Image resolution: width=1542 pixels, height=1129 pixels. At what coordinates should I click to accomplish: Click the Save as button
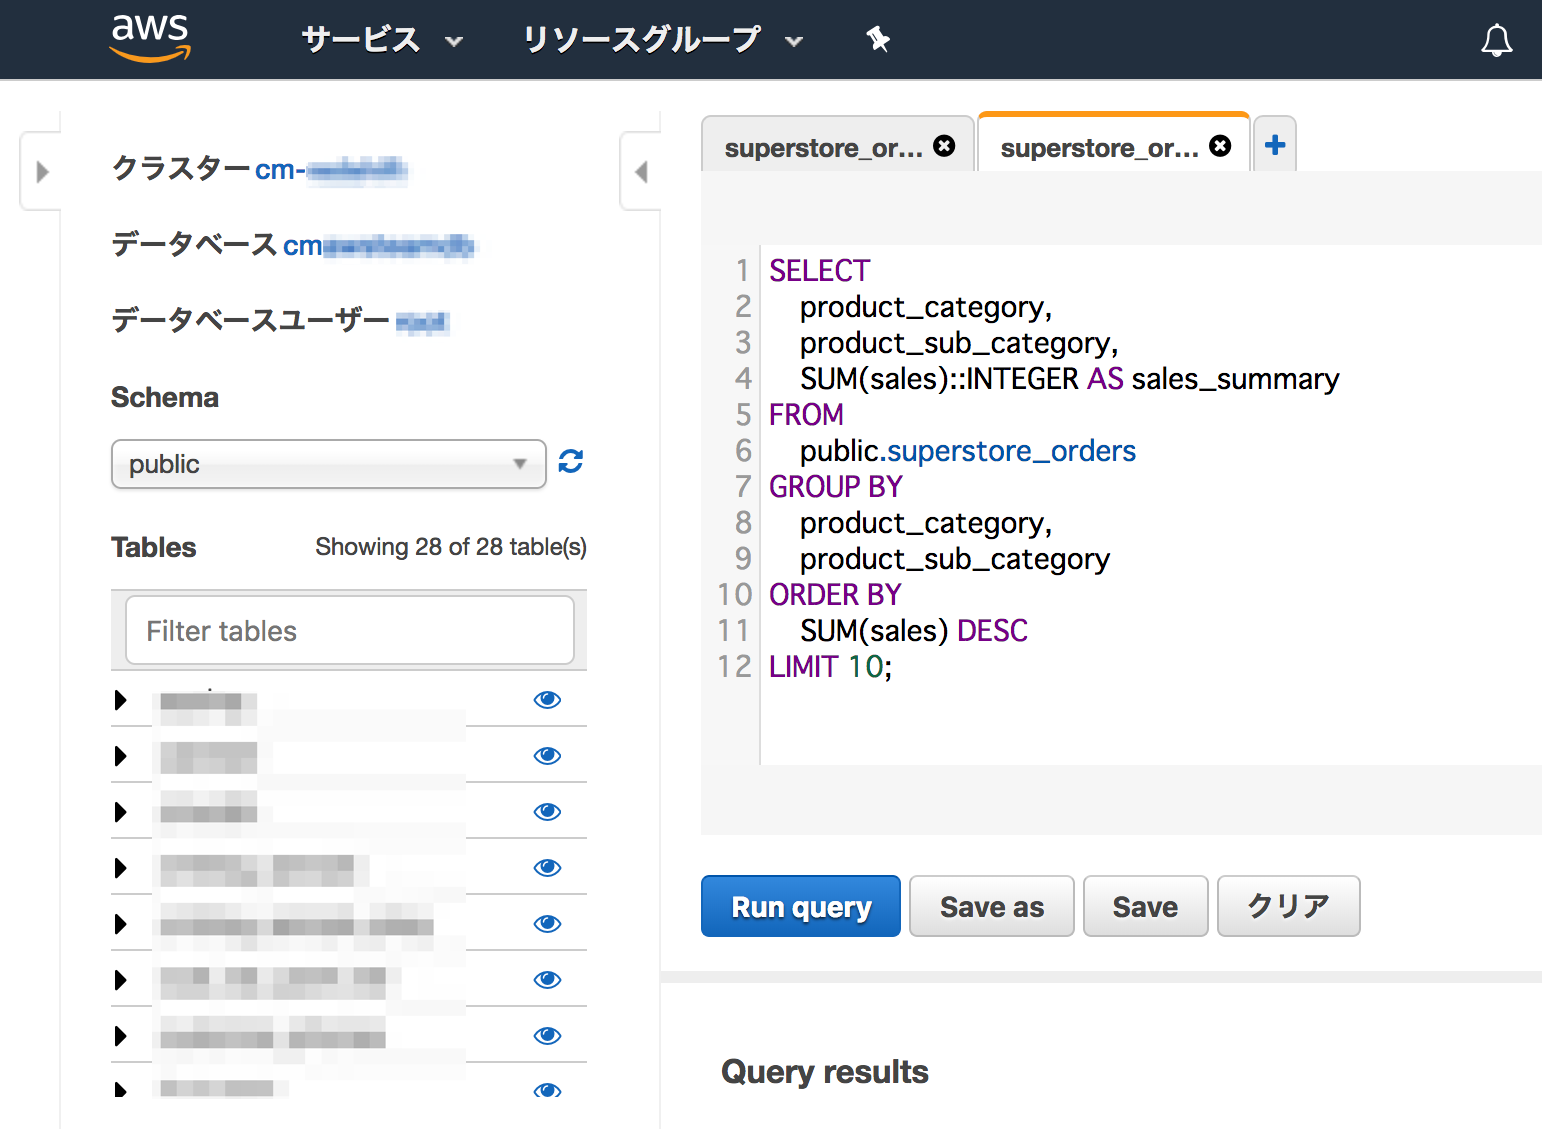click(x=991, y=906)
